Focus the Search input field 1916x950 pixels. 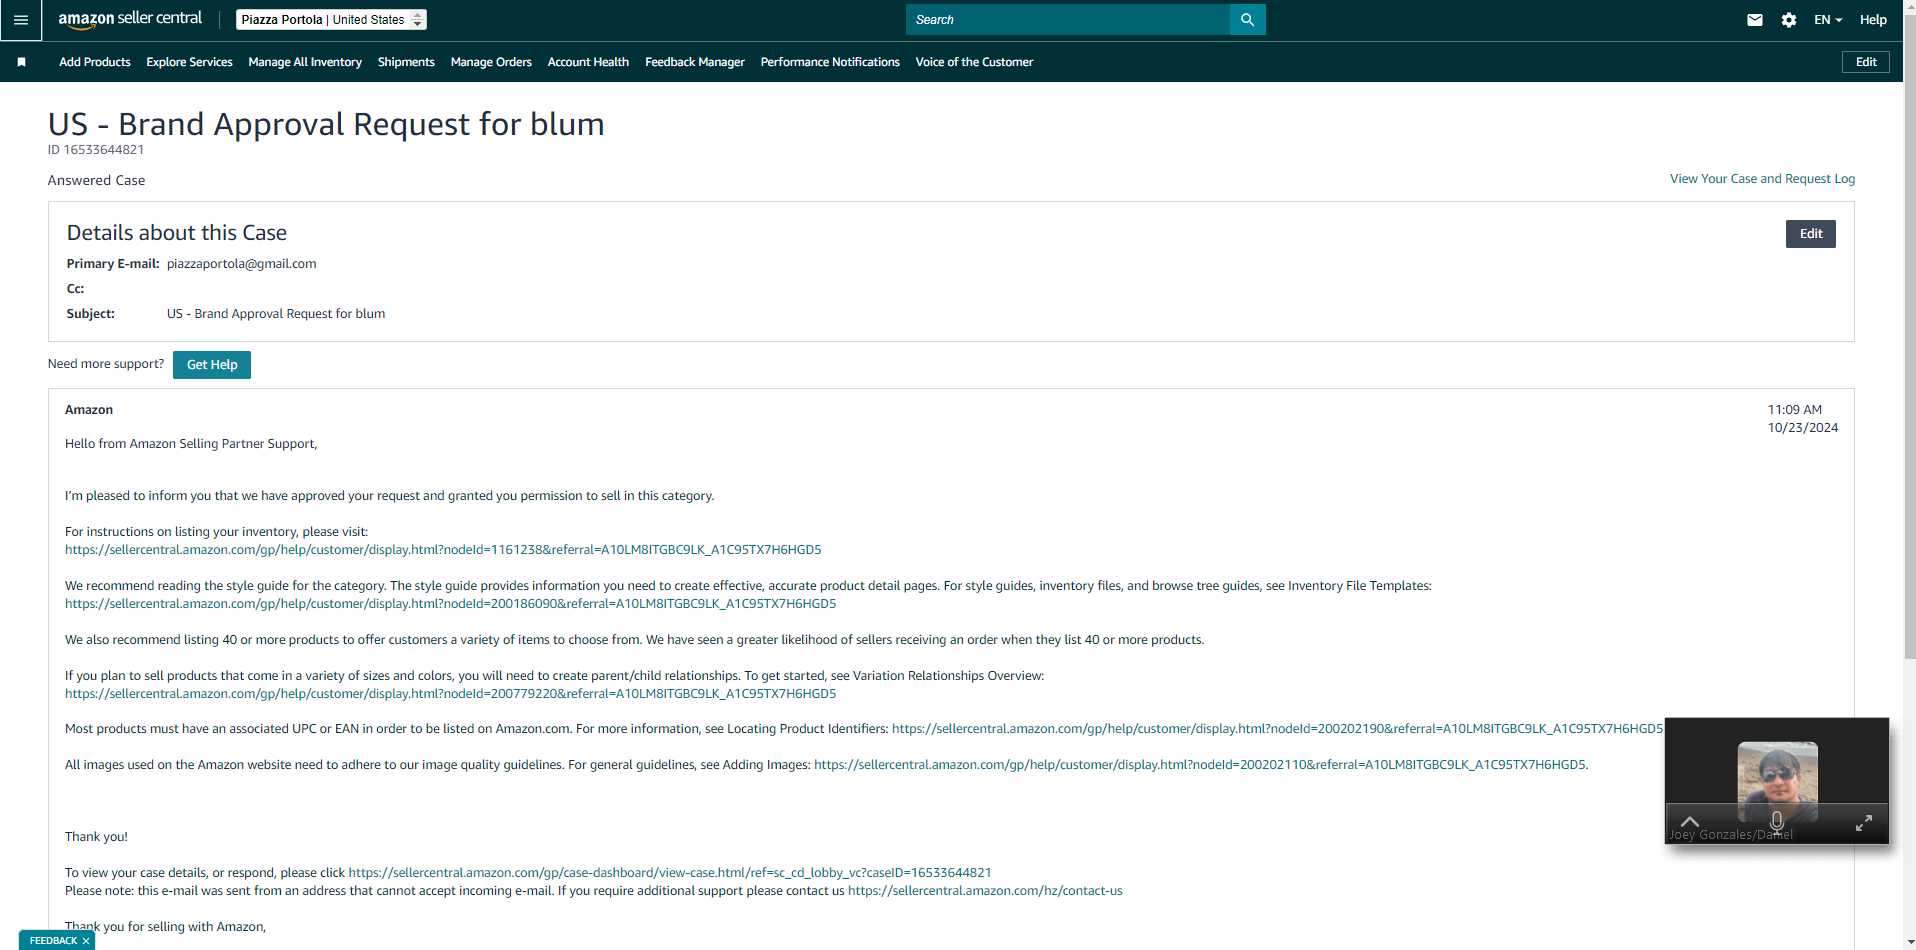(x=1068, y=20)
